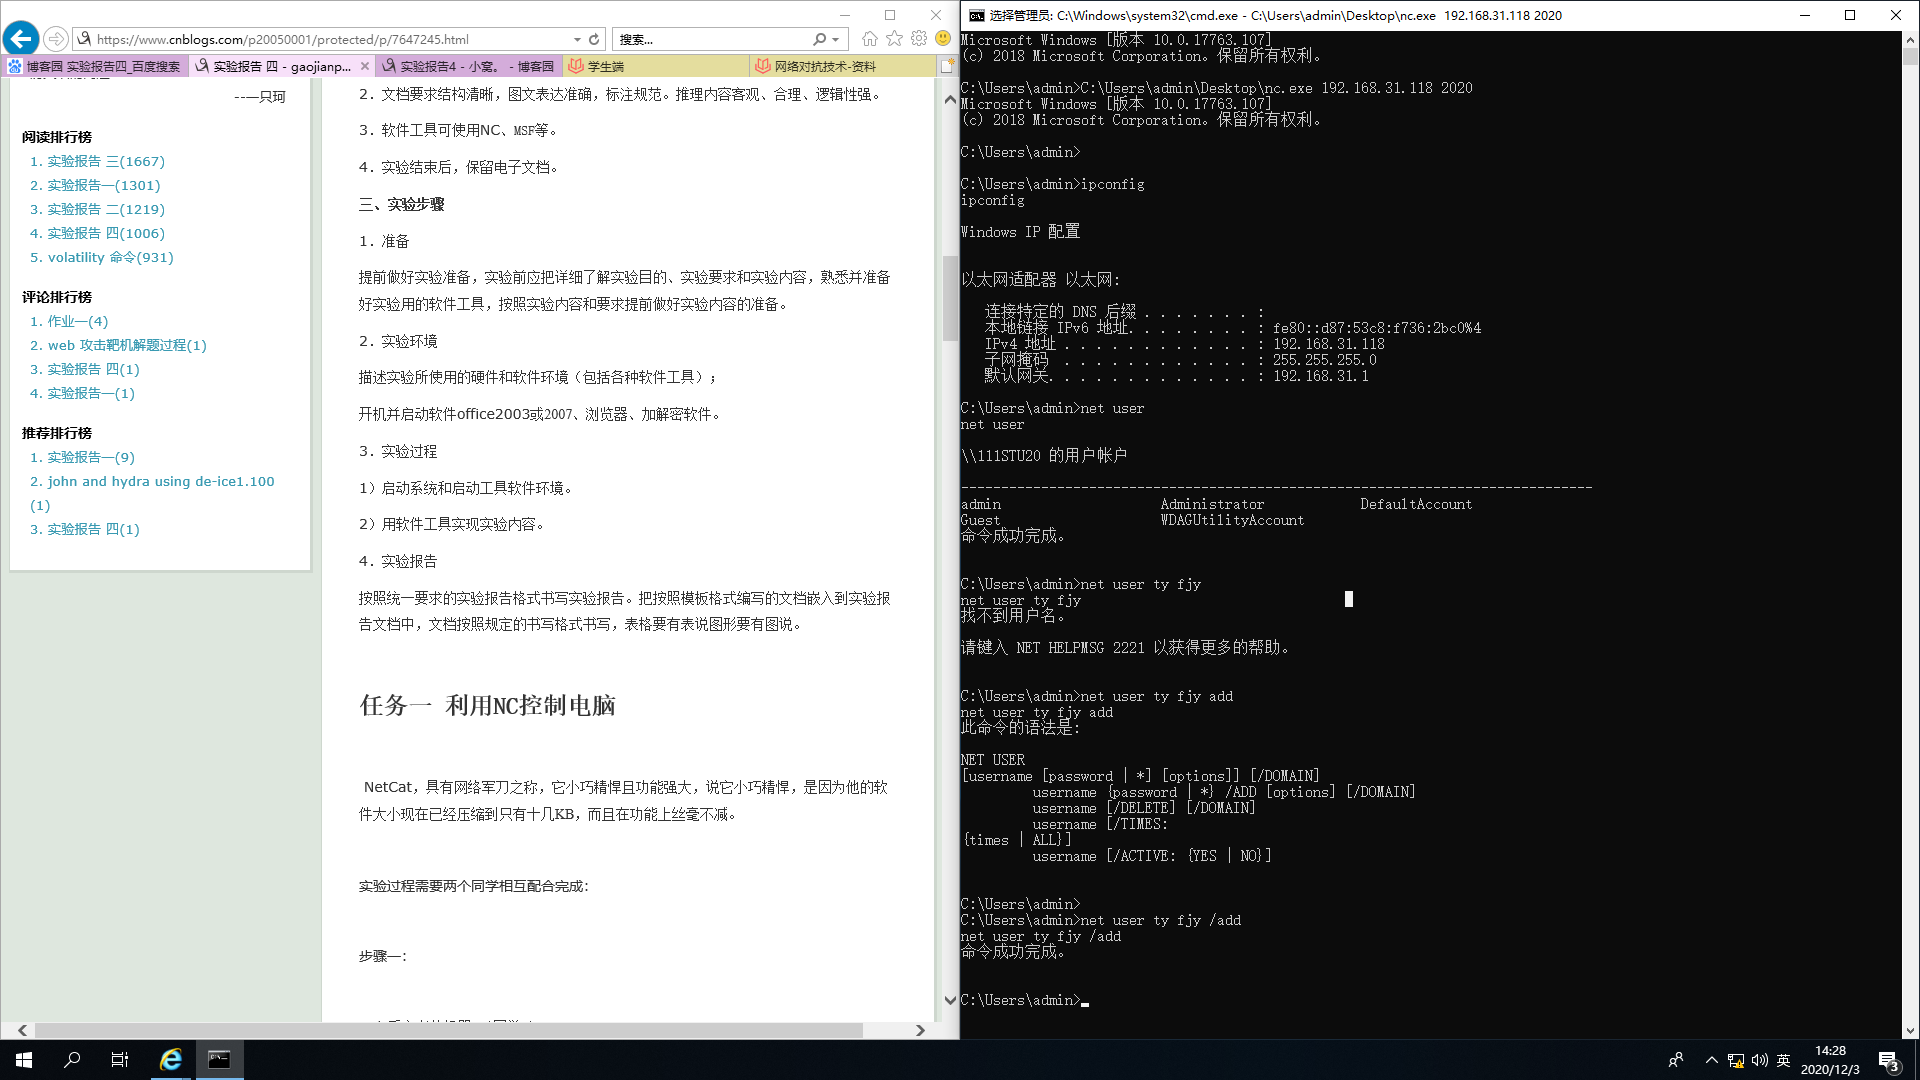Open a new browser tab

click(x=947, y=66)
